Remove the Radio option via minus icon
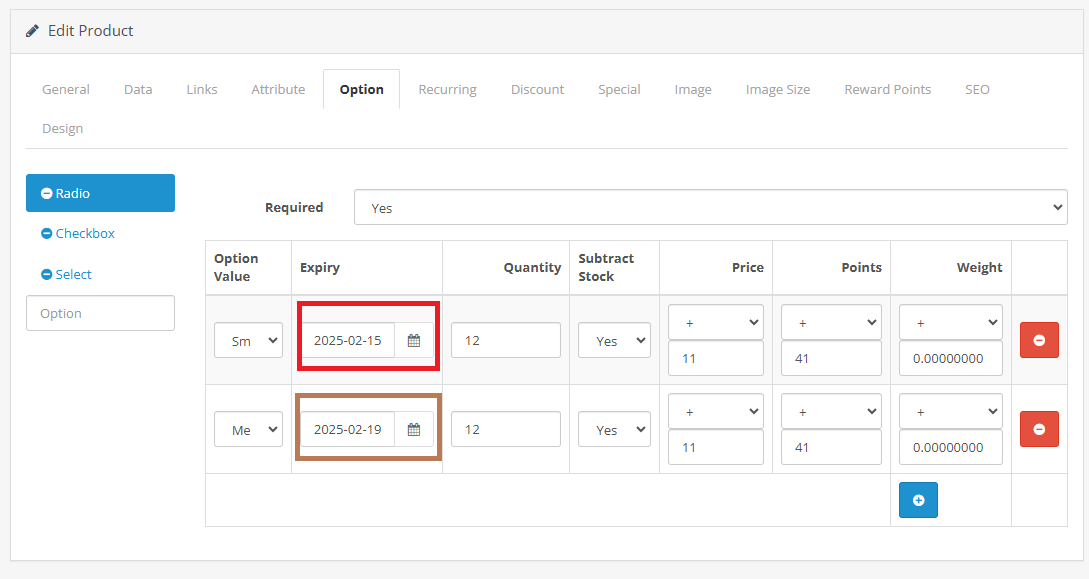 point(46,194)
